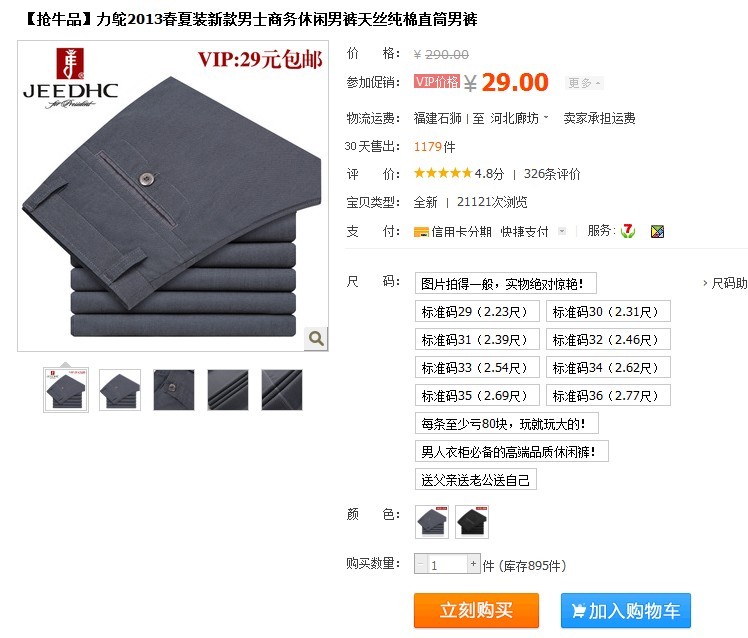Click 加入购物车 add to cart button
Screen dimensions: 748x638
click(626, 610)
